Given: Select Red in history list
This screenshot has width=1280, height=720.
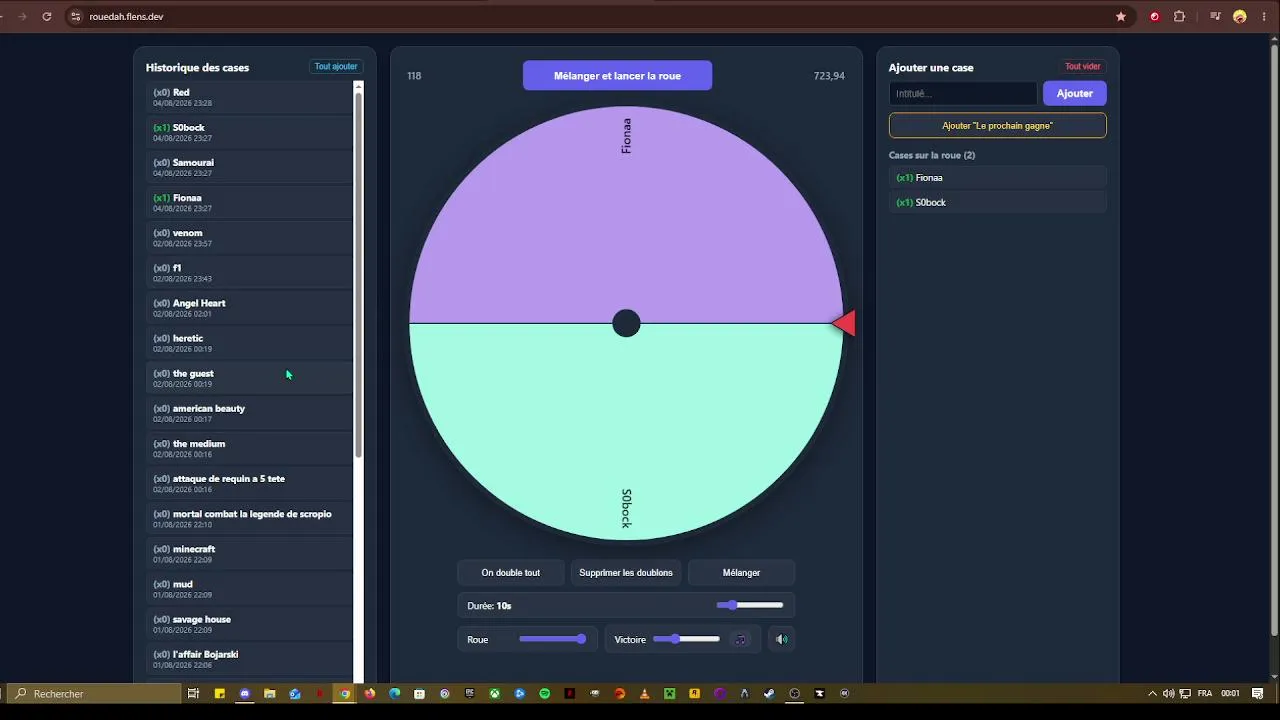Looking at the screenshot, I should [x=249, y=97].
